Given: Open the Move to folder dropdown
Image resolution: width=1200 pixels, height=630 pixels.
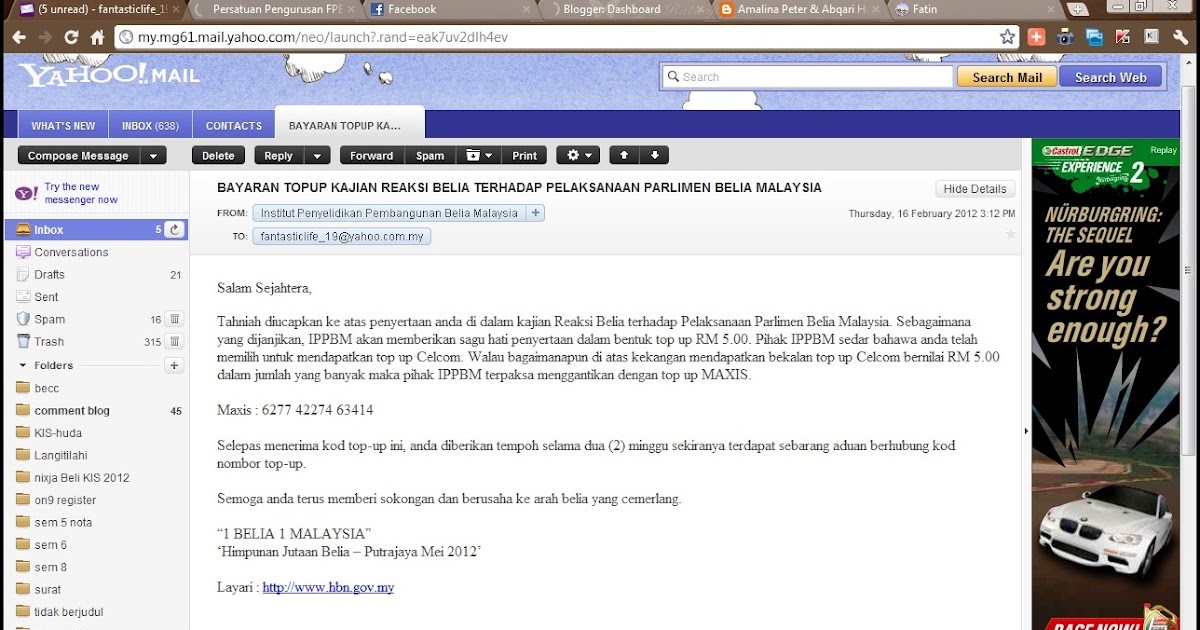Looking at the screenshot, I should (x=479, y=155).
